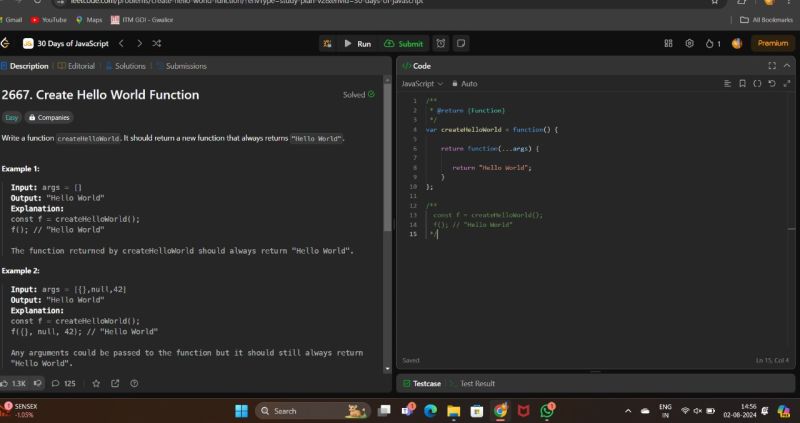
Task: Open WhatsApp from the taskbar
Action: [x=547, y=411]
